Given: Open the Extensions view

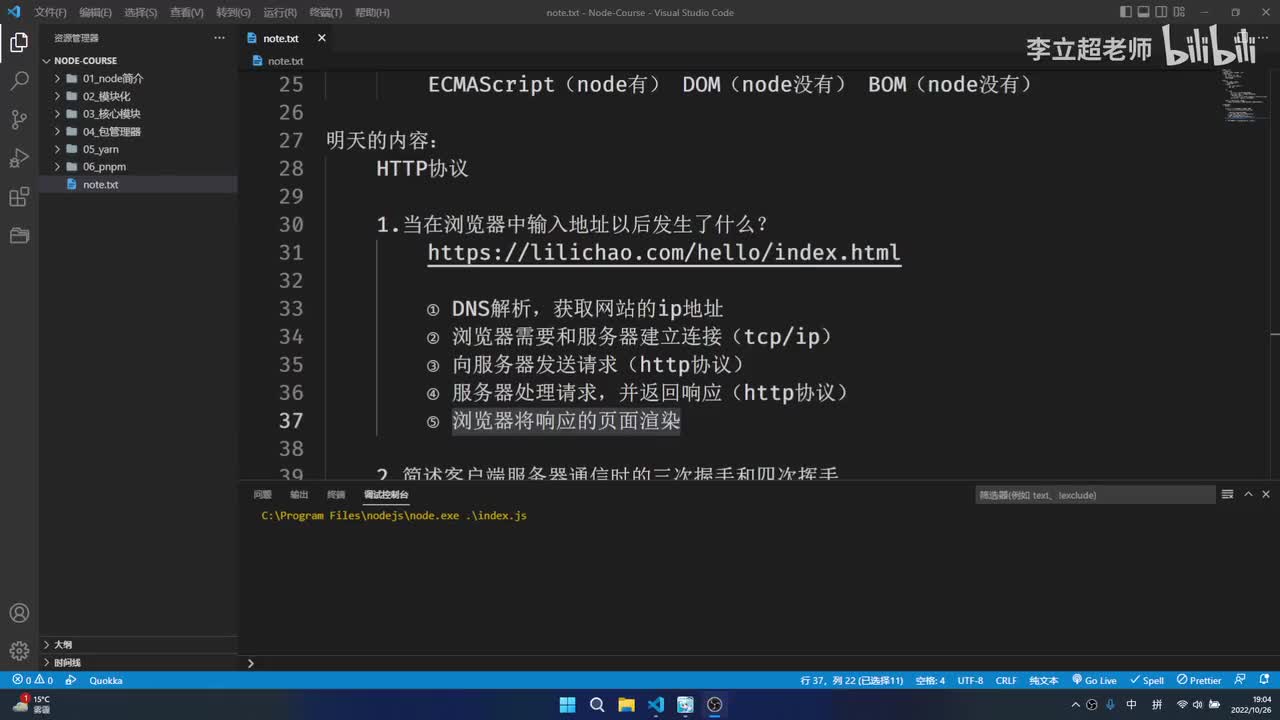Looking at the screenshot, I should (19, 197).
